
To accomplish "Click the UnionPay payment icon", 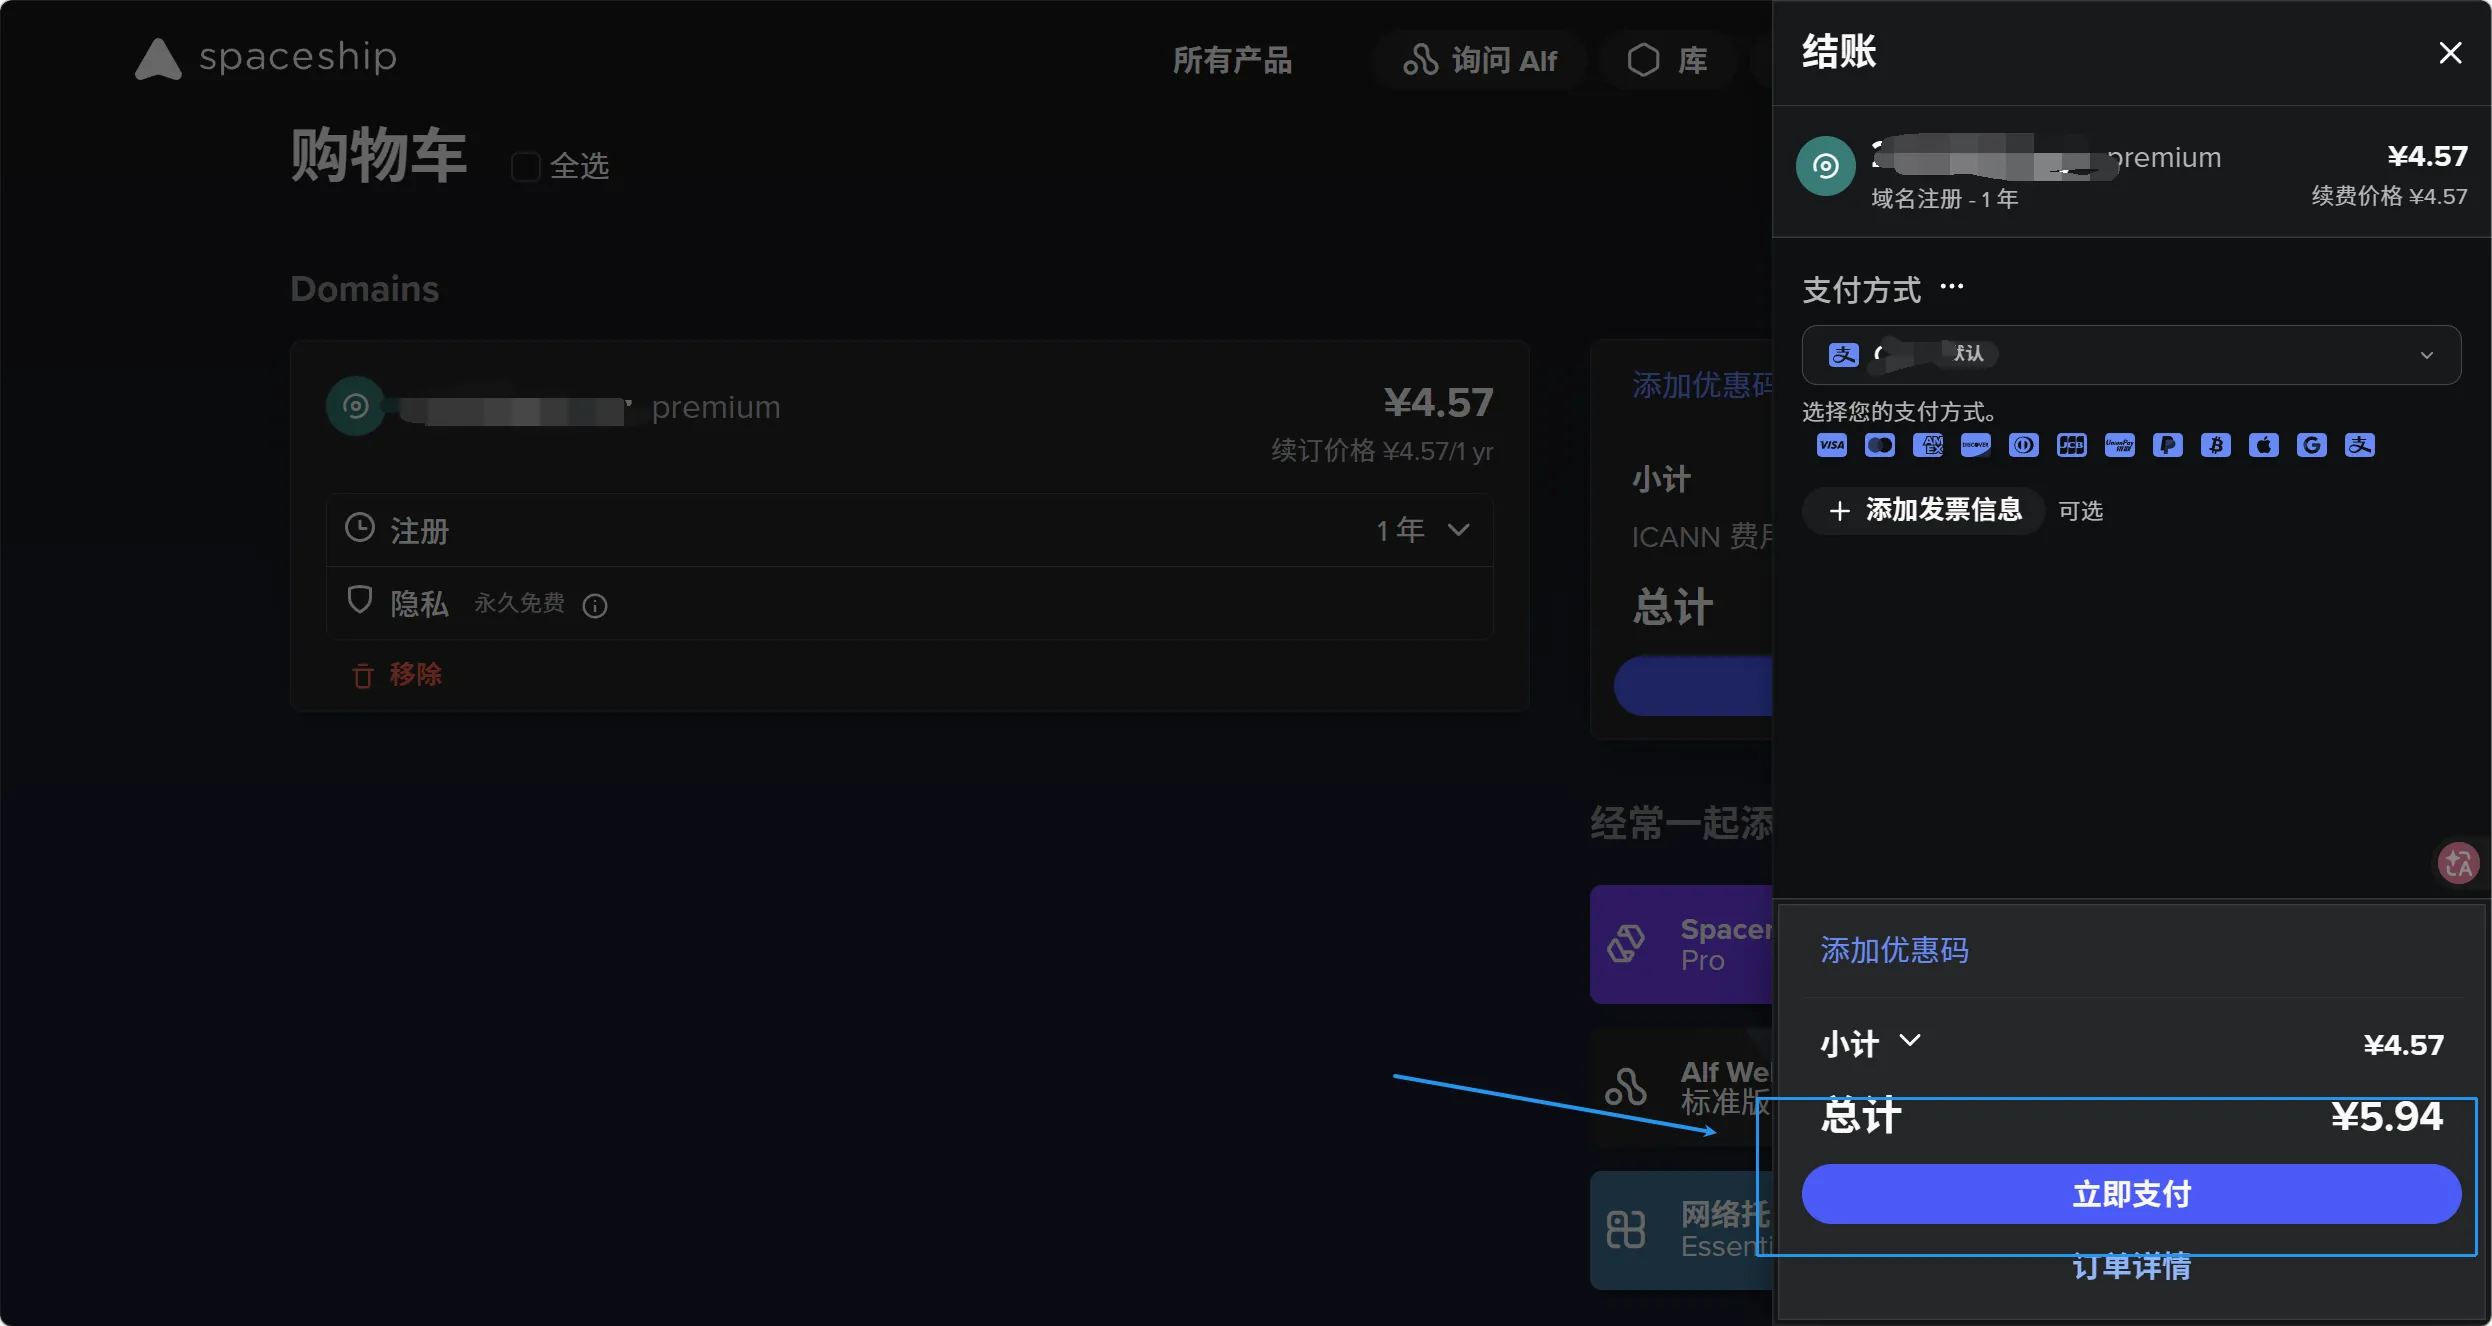I will 2119,445.
